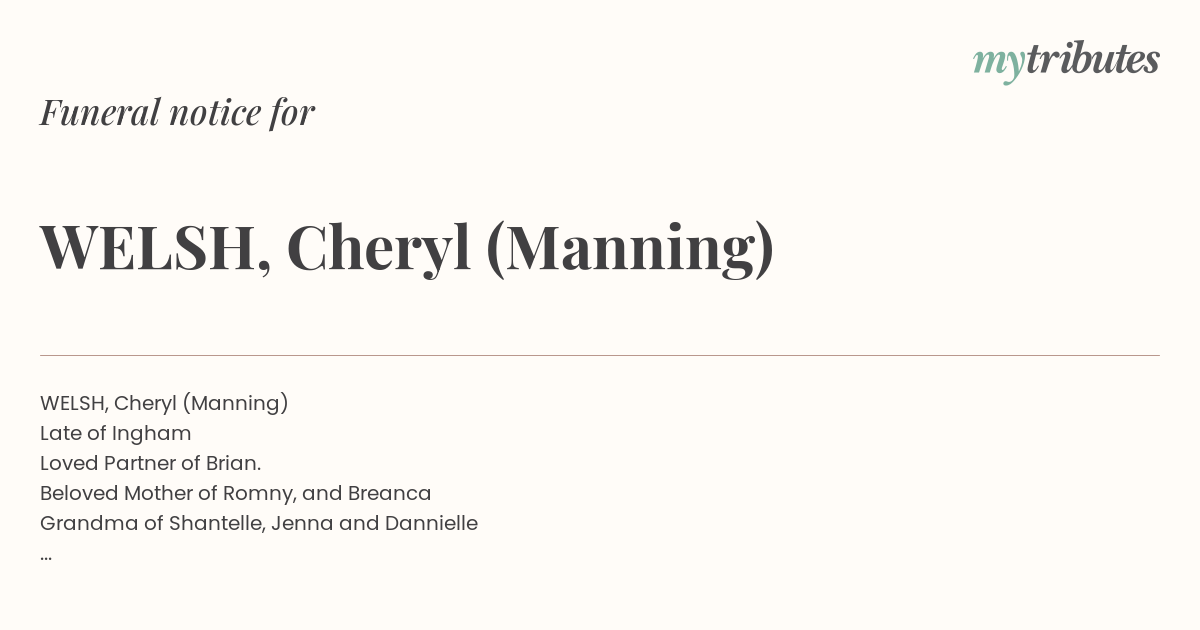Click the mytributes logo
Image resolution: width=1200 pixels, height=630 pixels.
[1066, 61]
